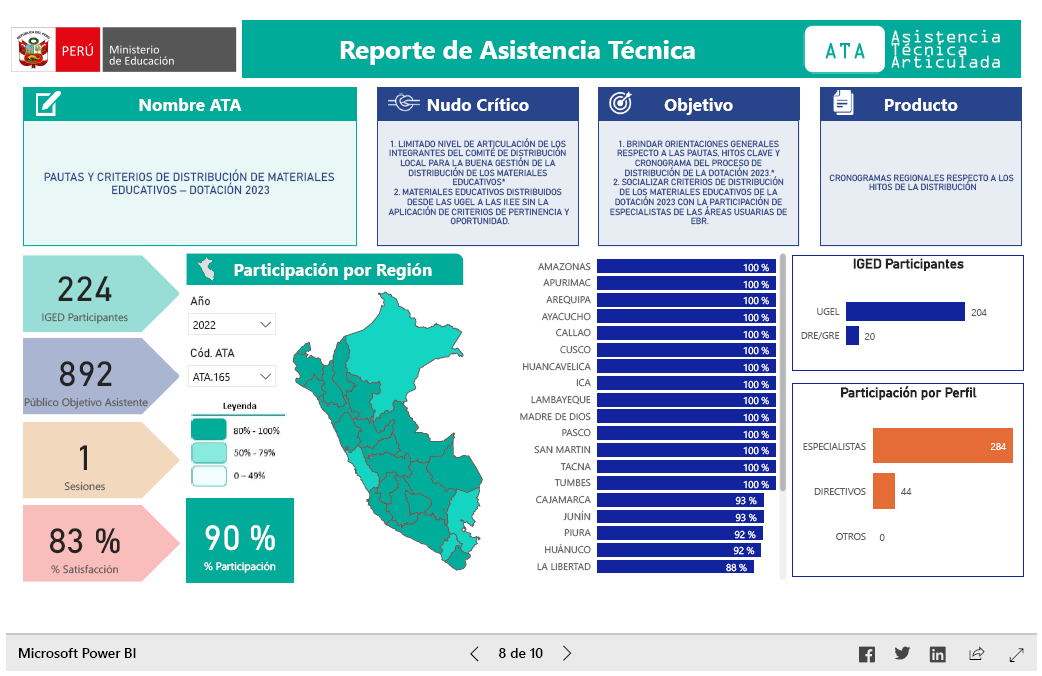Click the 'IGED Participantes' chart title

pyautogui.click(x=908, y=264)
